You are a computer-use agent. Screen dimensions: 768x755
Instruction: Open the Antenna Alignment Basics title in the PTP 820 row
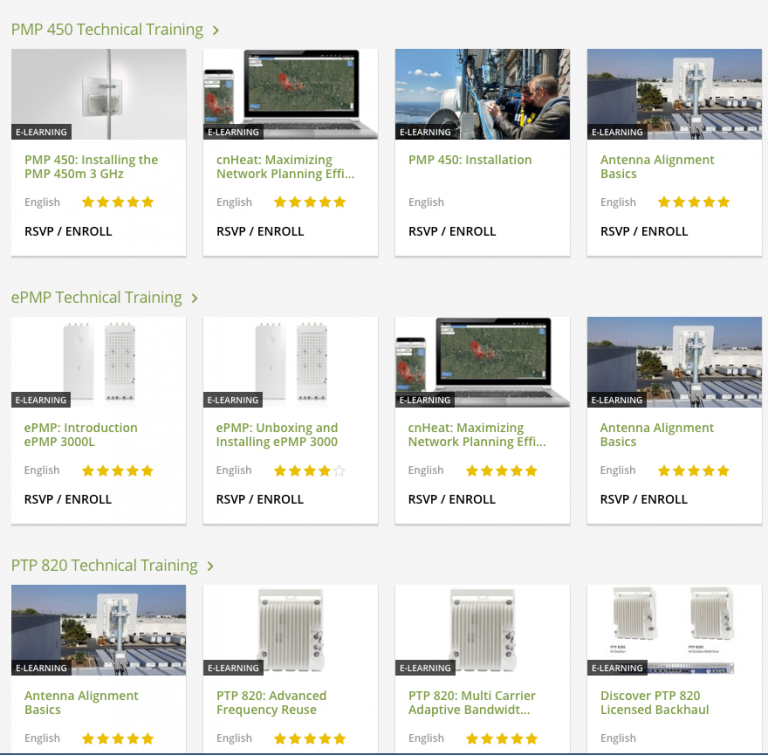(81, 703)
